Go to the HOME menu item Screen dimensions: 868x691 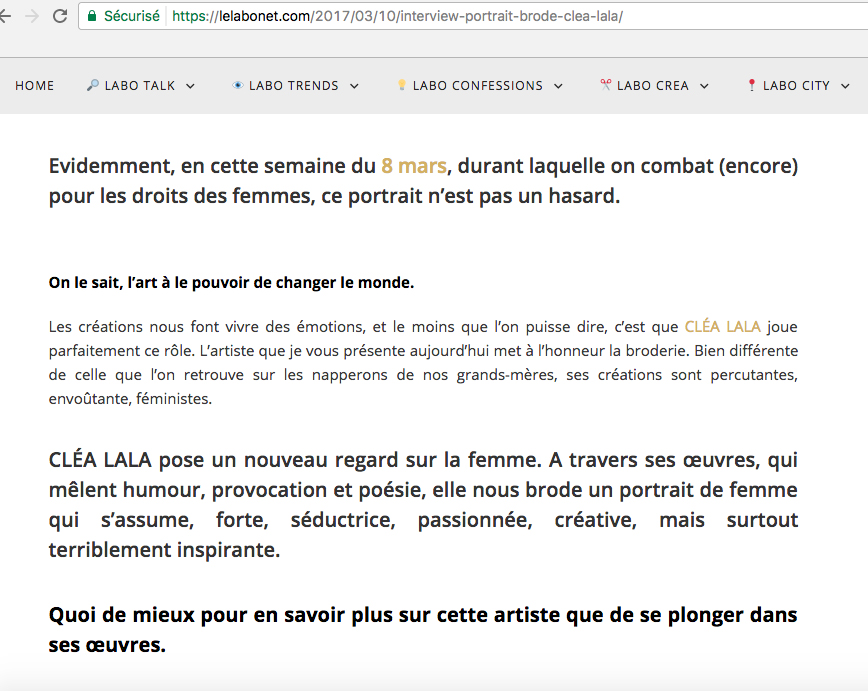pos(34,86)
